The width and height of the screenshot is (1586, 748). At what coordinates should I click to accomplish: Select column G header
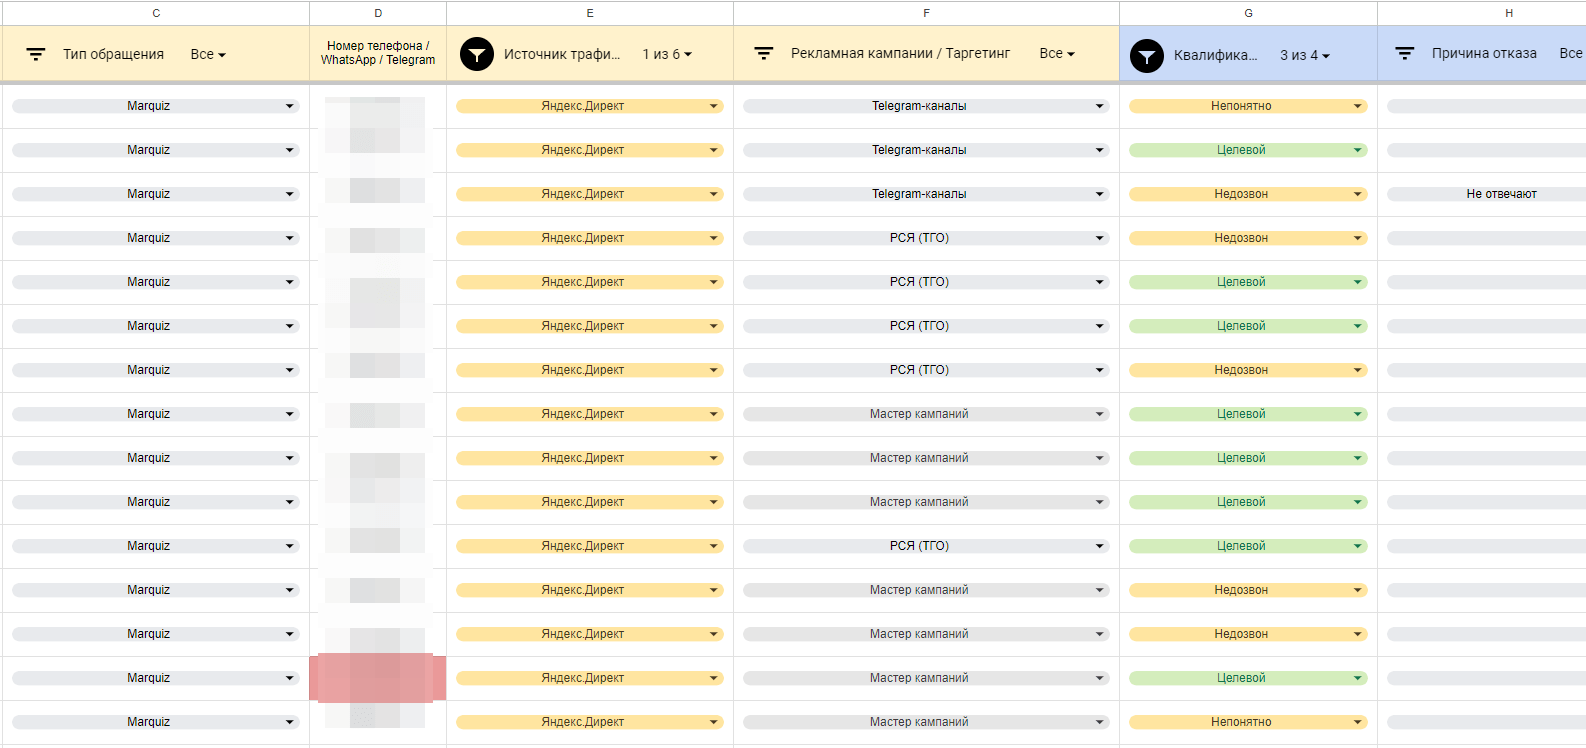1248,13
